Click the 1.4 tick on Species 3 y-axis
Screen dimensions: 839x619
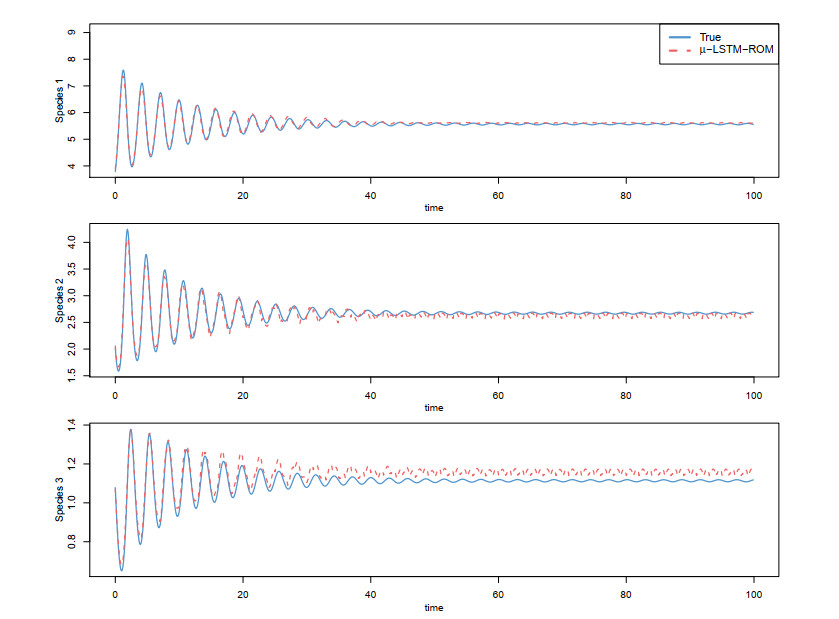[x=71, y=426]
